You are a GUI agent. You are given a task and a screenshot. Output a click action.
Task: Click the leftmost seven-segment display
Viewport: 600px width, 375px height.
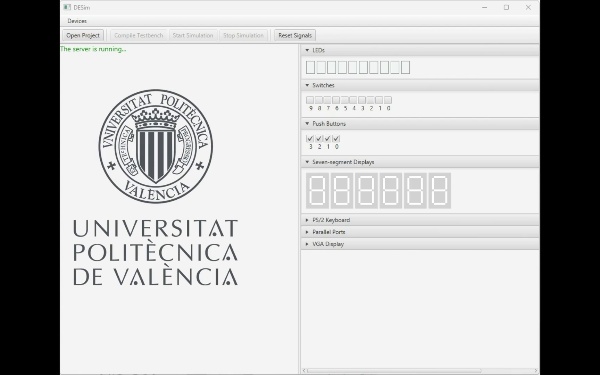318,191
